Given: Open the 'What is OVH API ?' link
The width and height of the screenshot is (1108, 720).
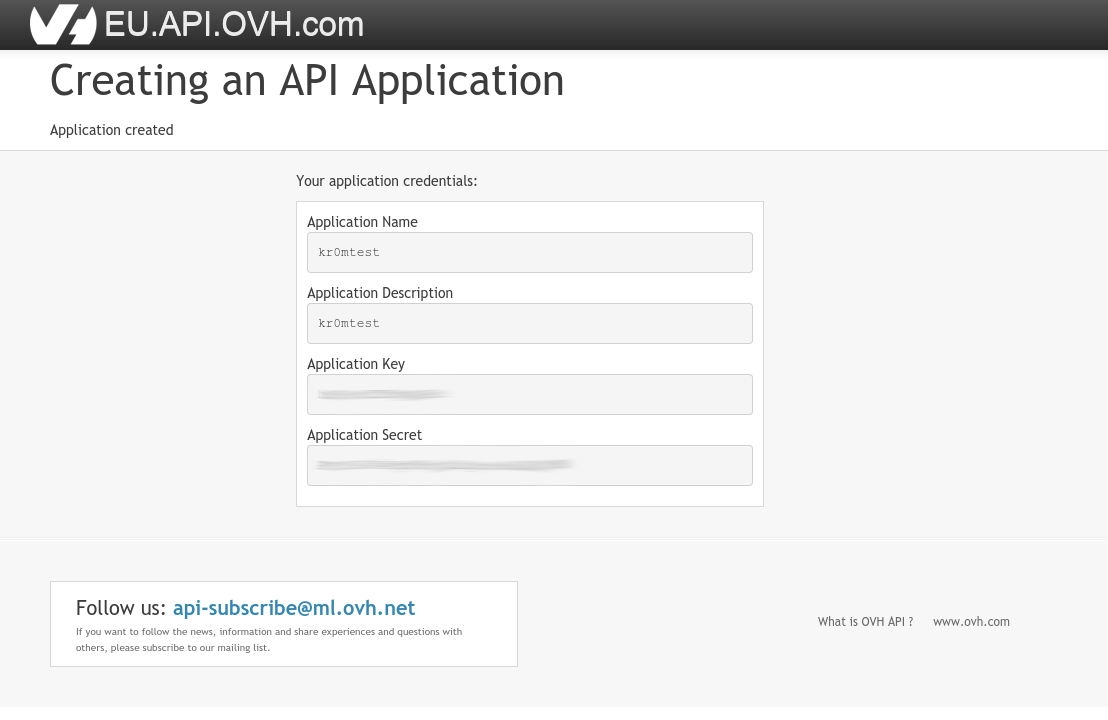Looking at the screenshot, I should [x=865, y=622].
